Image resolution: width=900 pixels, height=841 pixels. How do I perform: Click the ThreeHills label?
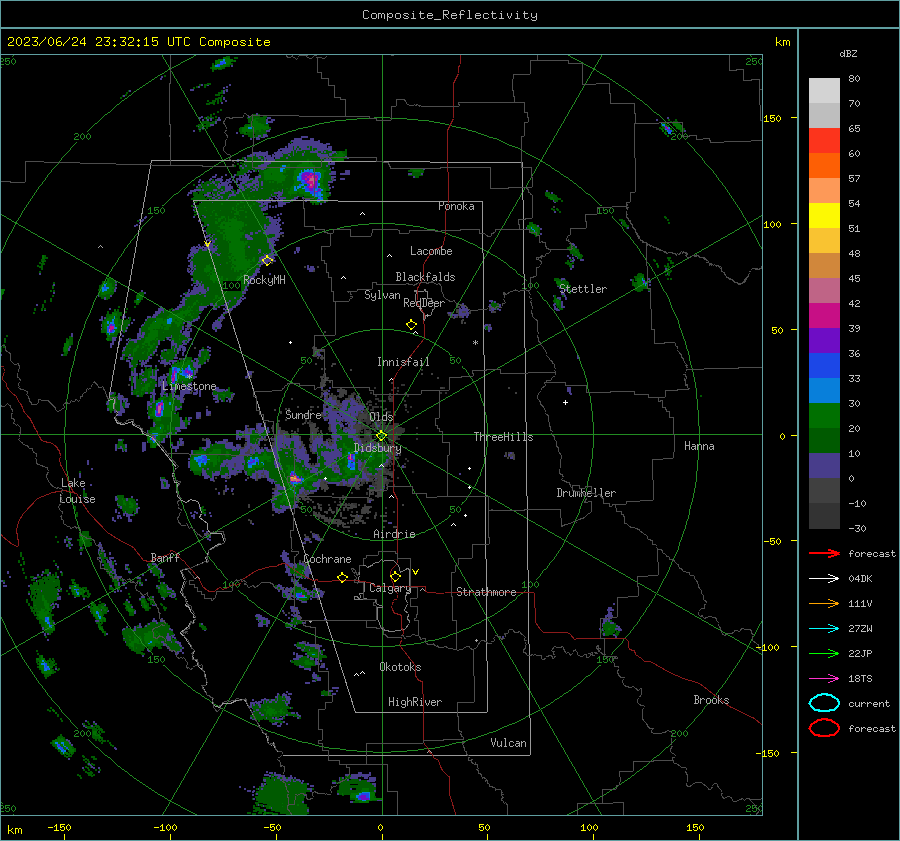(x=503, y=437)
